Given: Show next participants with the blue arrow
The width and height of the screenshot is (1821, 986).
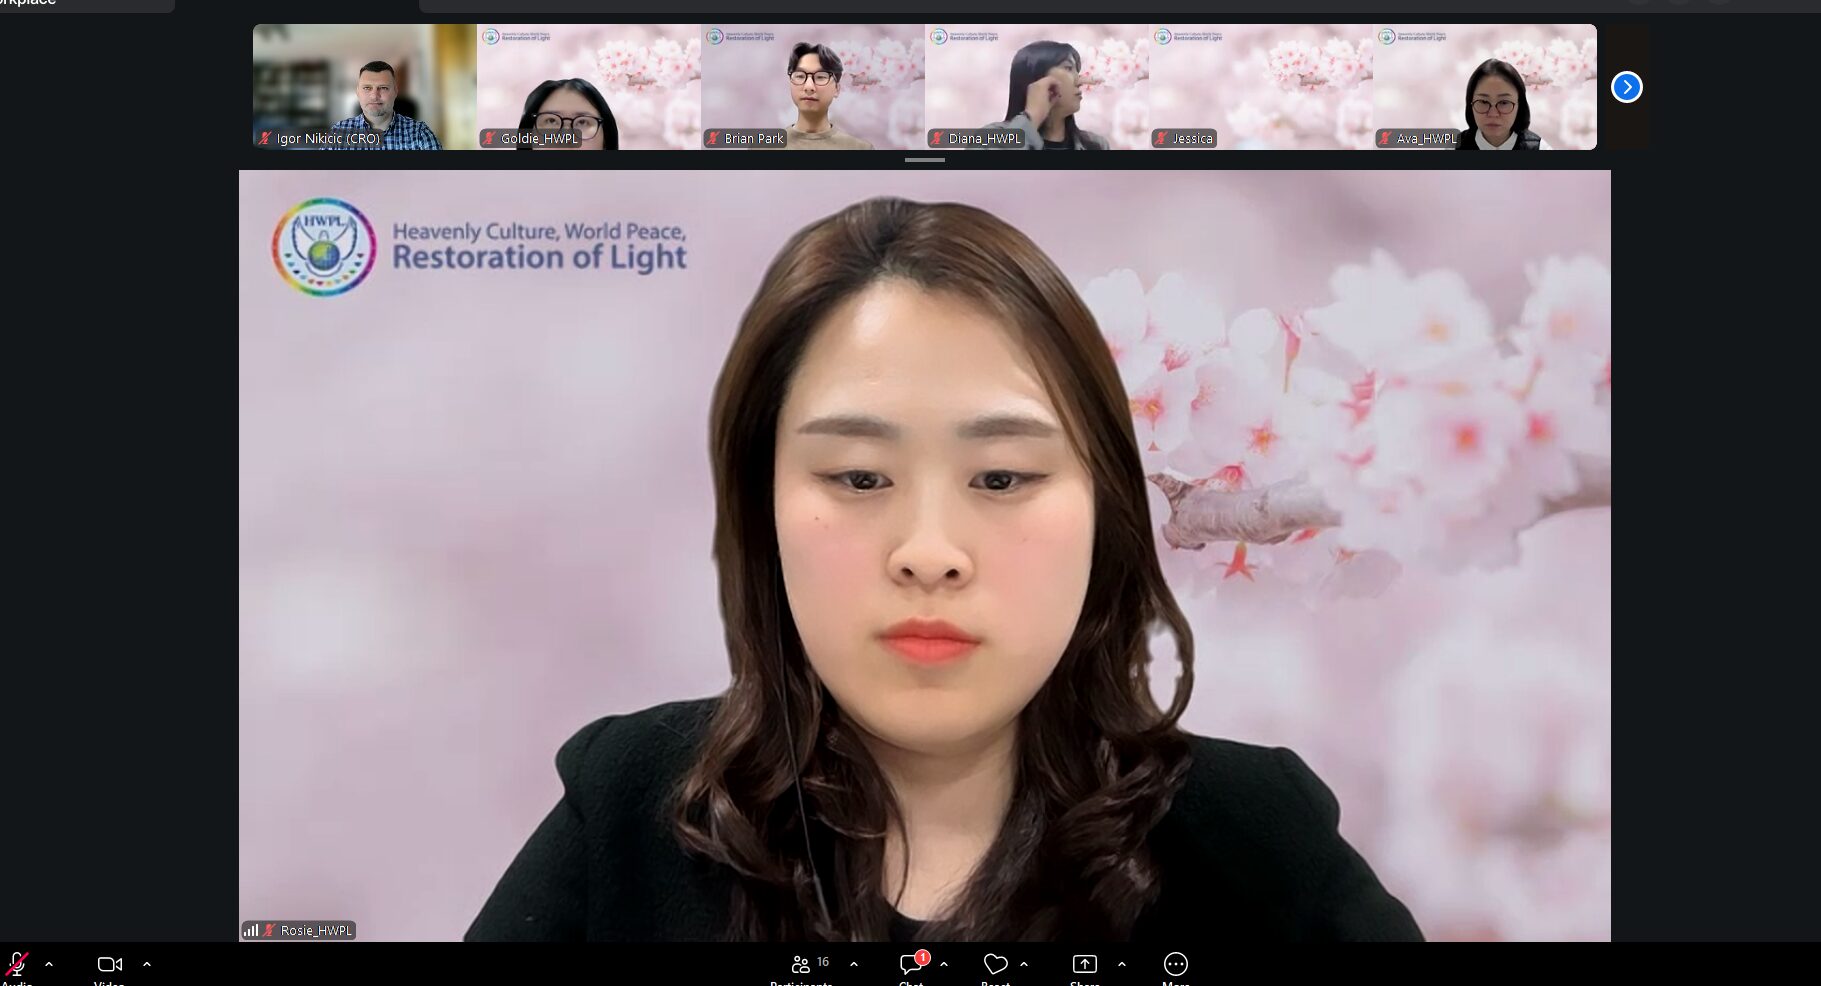Looking at the screenshot, I should coord(1626,88).
